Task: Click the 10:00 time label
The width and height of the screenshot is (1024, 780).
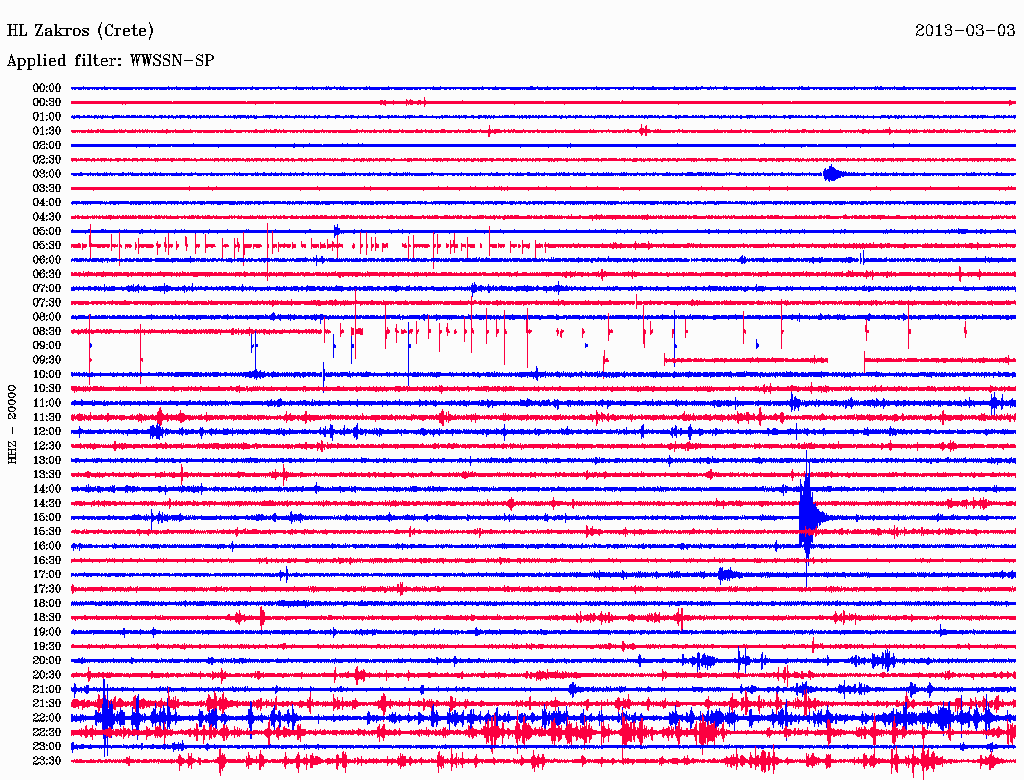Action: [x=47, y=374]
